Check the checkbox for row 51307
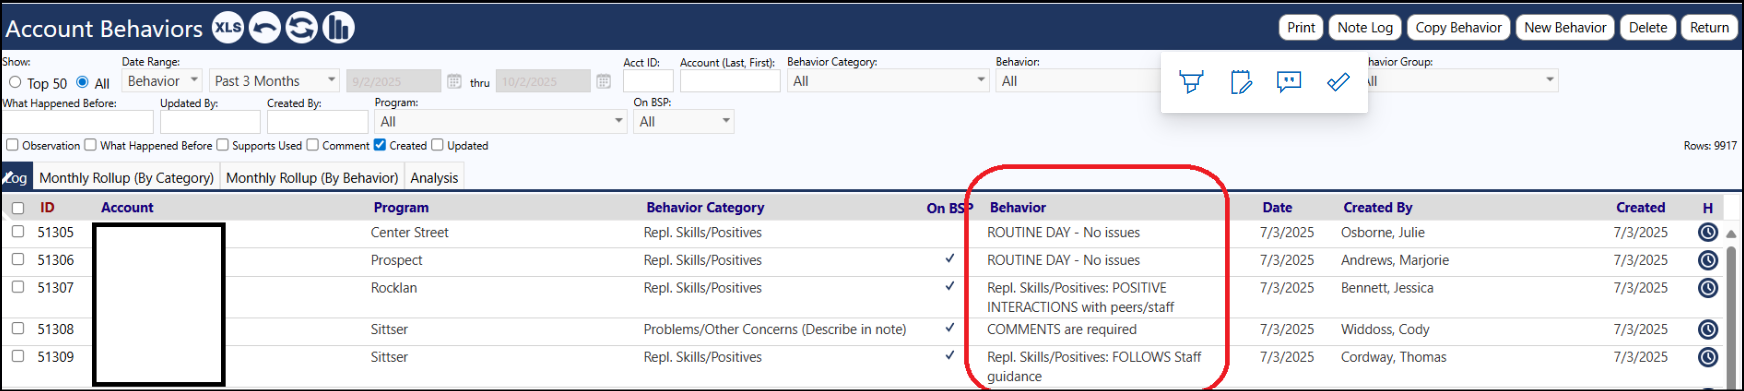The height and width of the screenshot is (391, 1744). pos(18,287)
